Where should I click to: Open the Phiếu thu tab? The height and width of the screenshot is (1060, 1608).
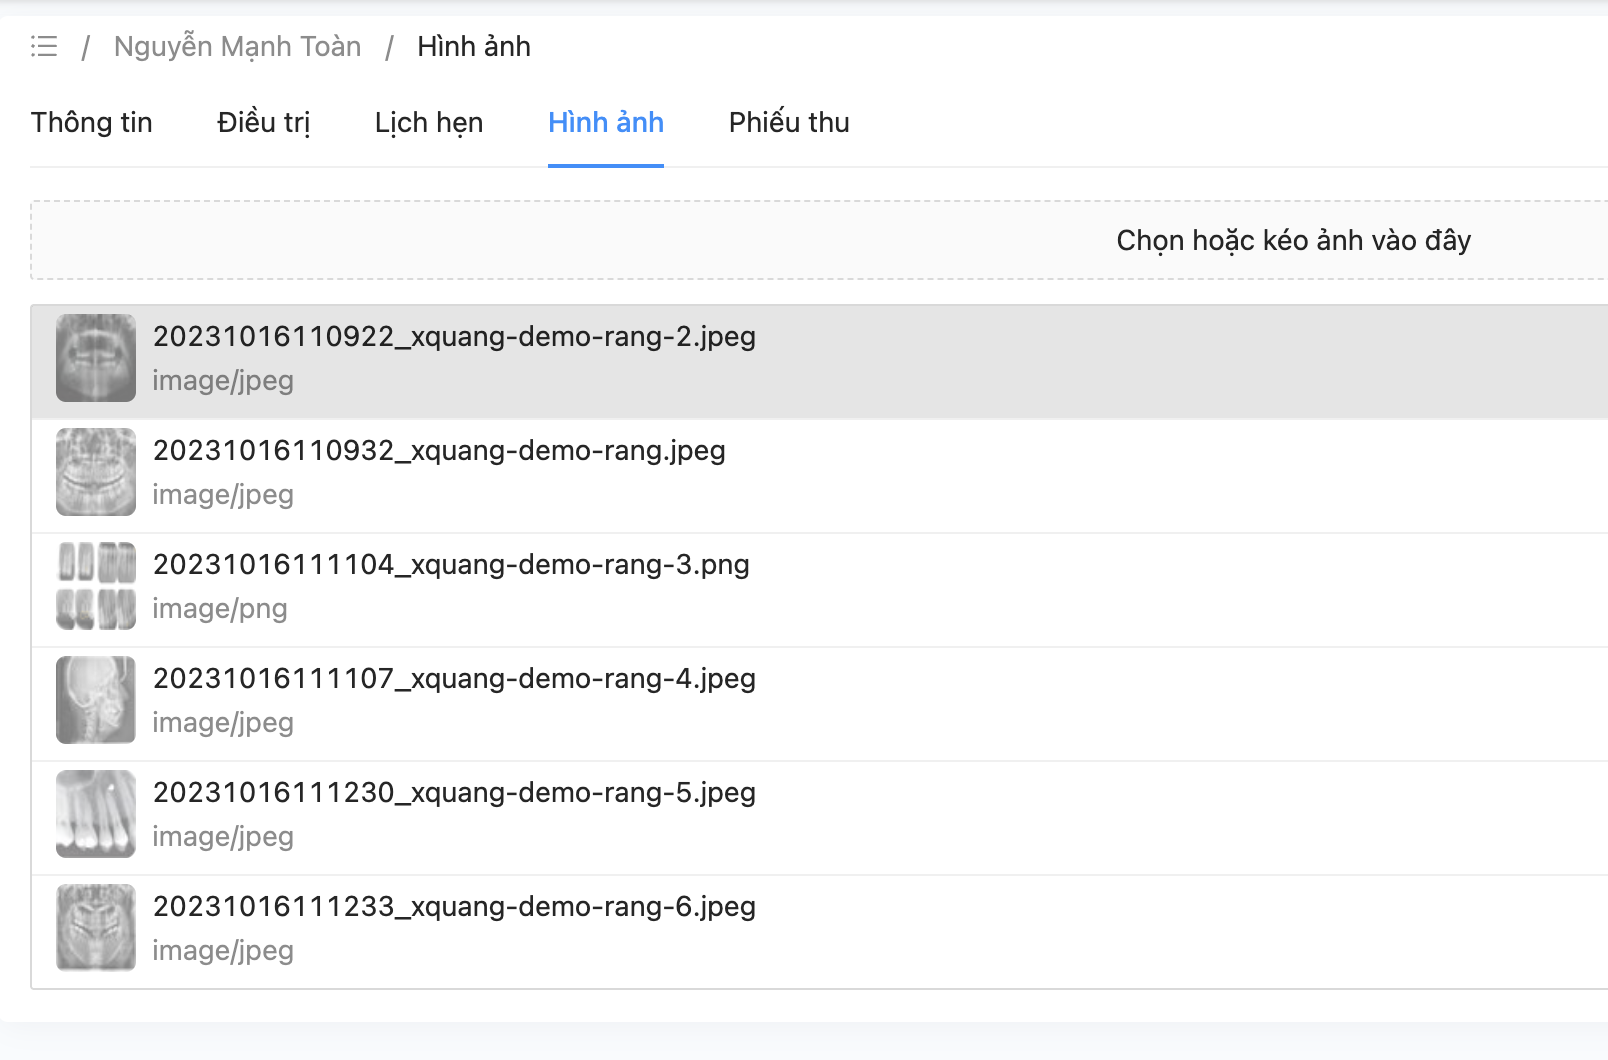789,122
